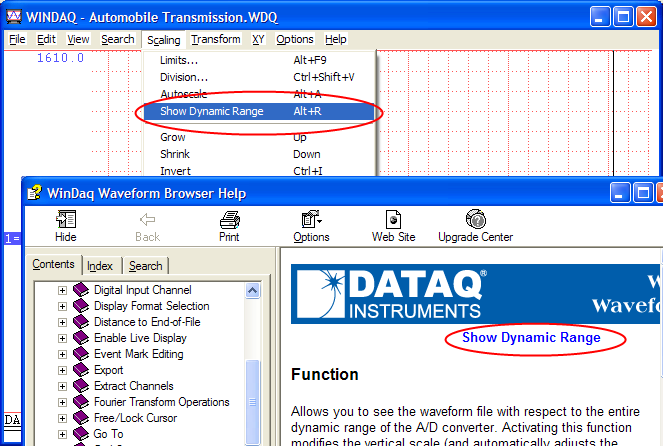Click the contents tree scrollbar thumb
Viewport: 663px width, 446px height.
pos(252,402)
